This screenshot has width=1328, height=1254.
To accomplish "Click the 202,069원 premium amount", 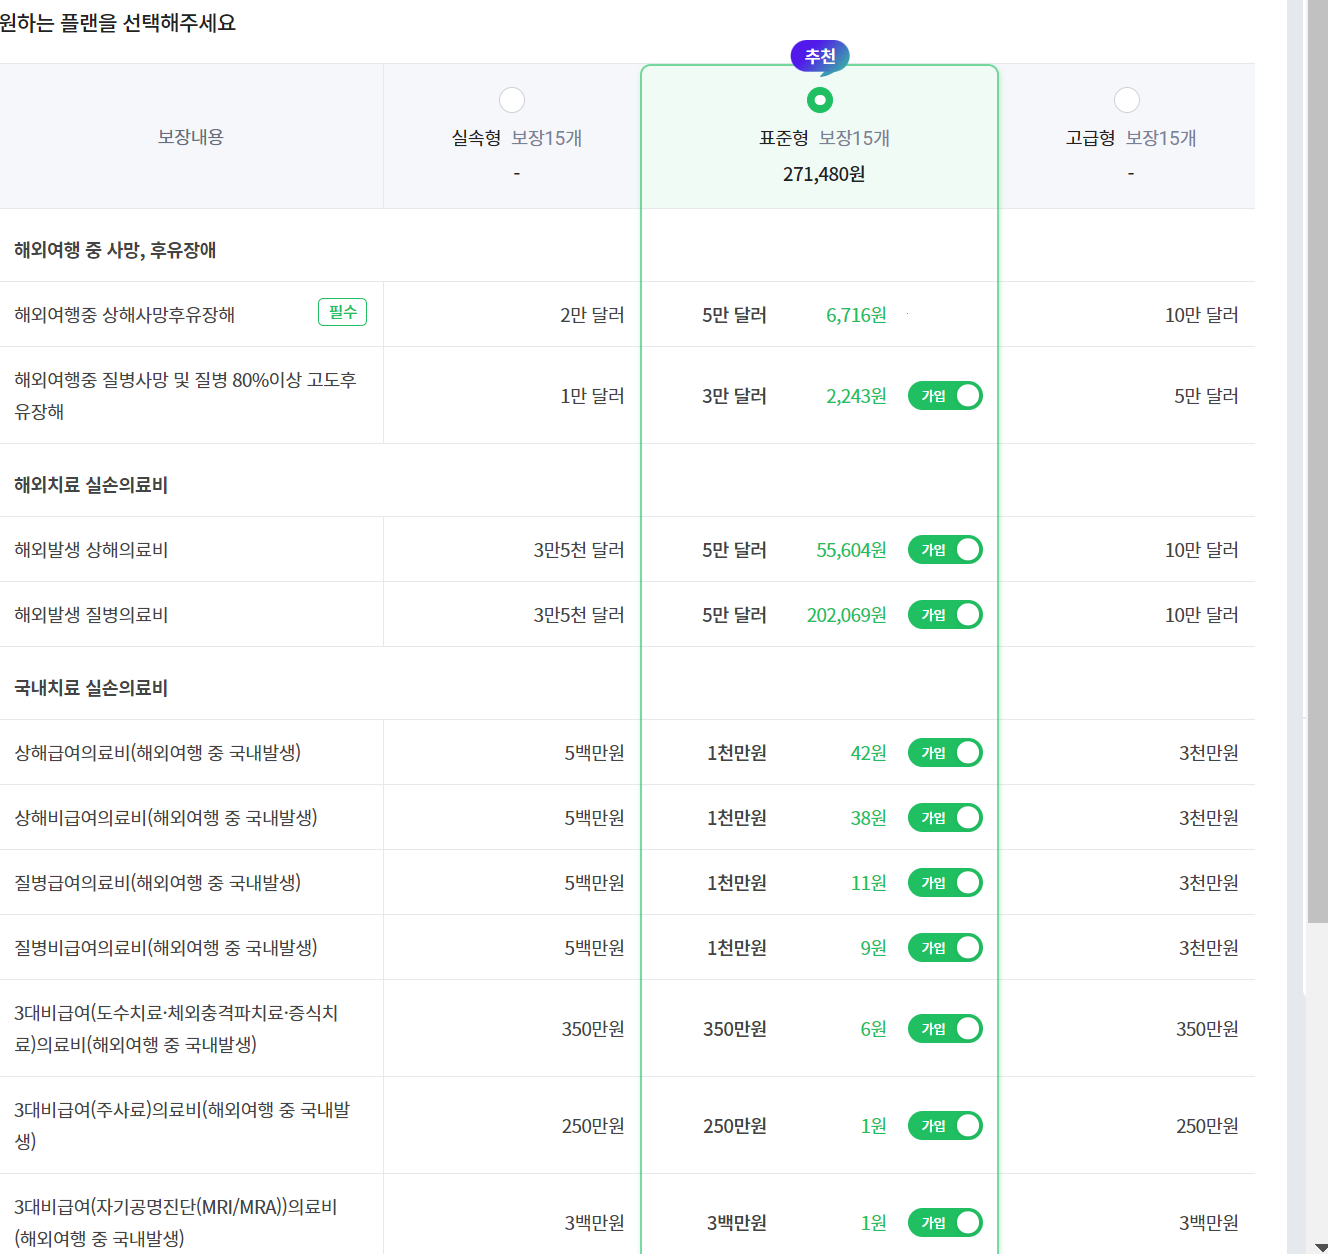I will pos(847,615).
